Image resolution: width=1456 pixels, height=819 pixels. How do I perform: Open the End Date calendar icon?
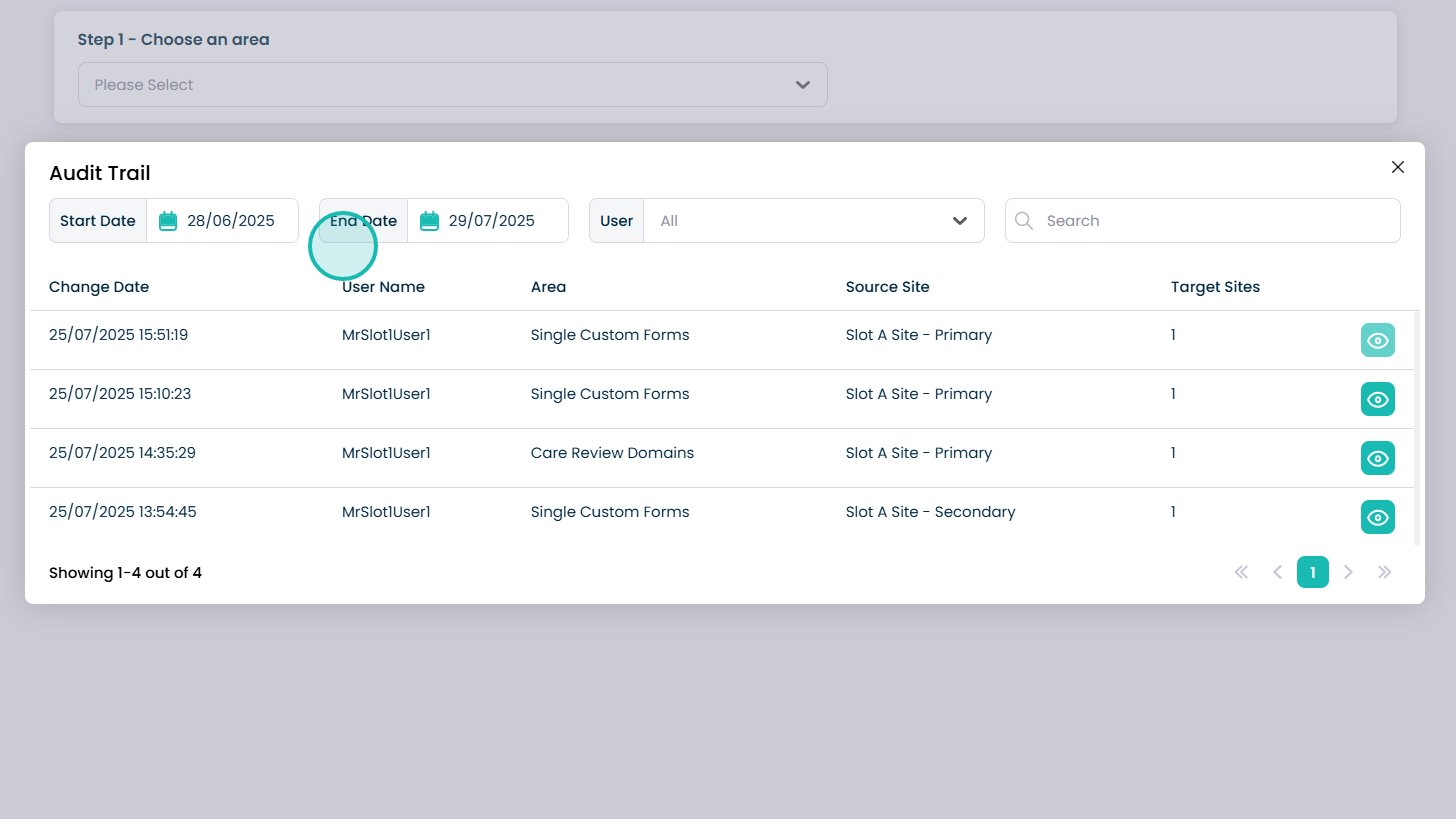click(x=429, y=221)
